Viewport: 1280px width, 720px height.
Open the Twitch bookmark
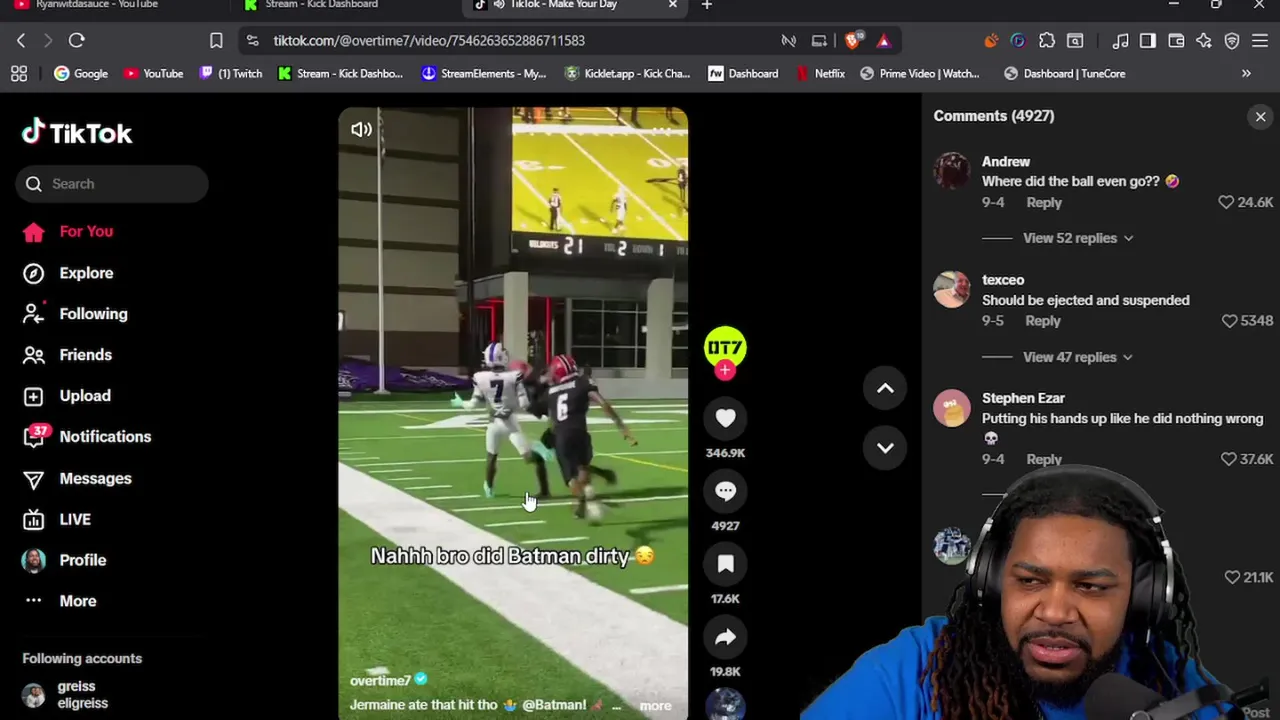click(230, 73)
